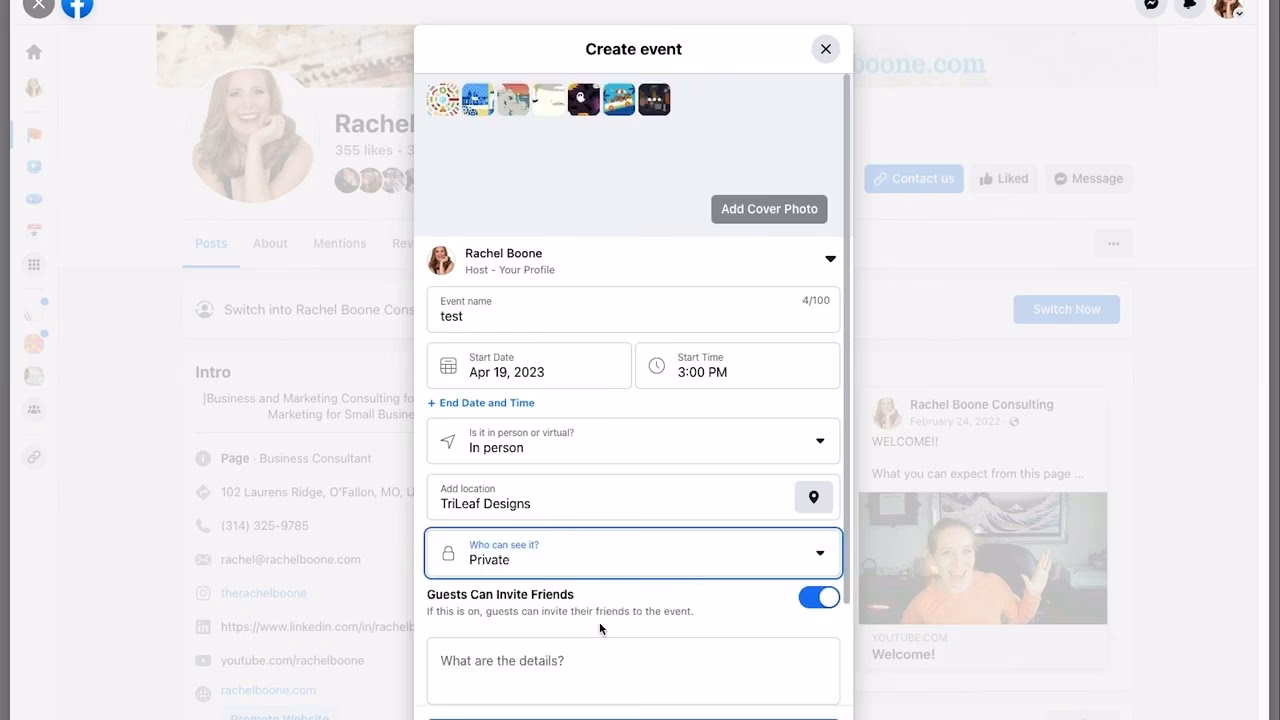The image size is (1280, 720).
Task: Select the colorful circular pattern cover thumbnail
Action: [x=443, y=99]
